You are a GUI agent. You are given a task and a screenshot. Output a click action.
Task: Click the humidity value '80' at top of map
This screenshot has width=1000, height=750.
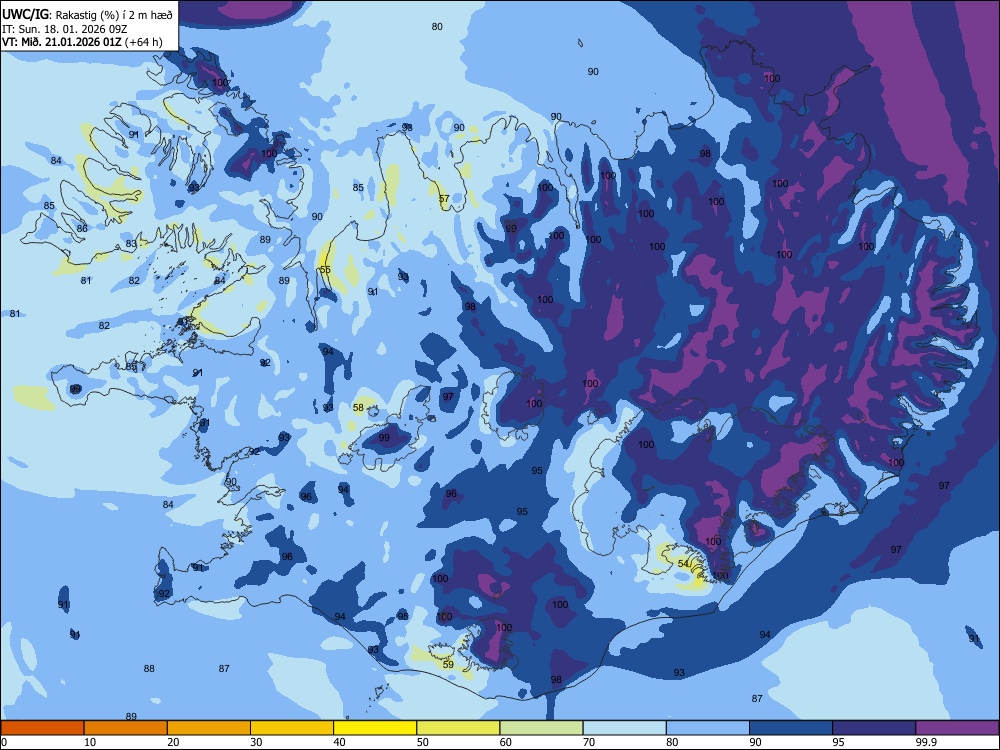point(437,27)
